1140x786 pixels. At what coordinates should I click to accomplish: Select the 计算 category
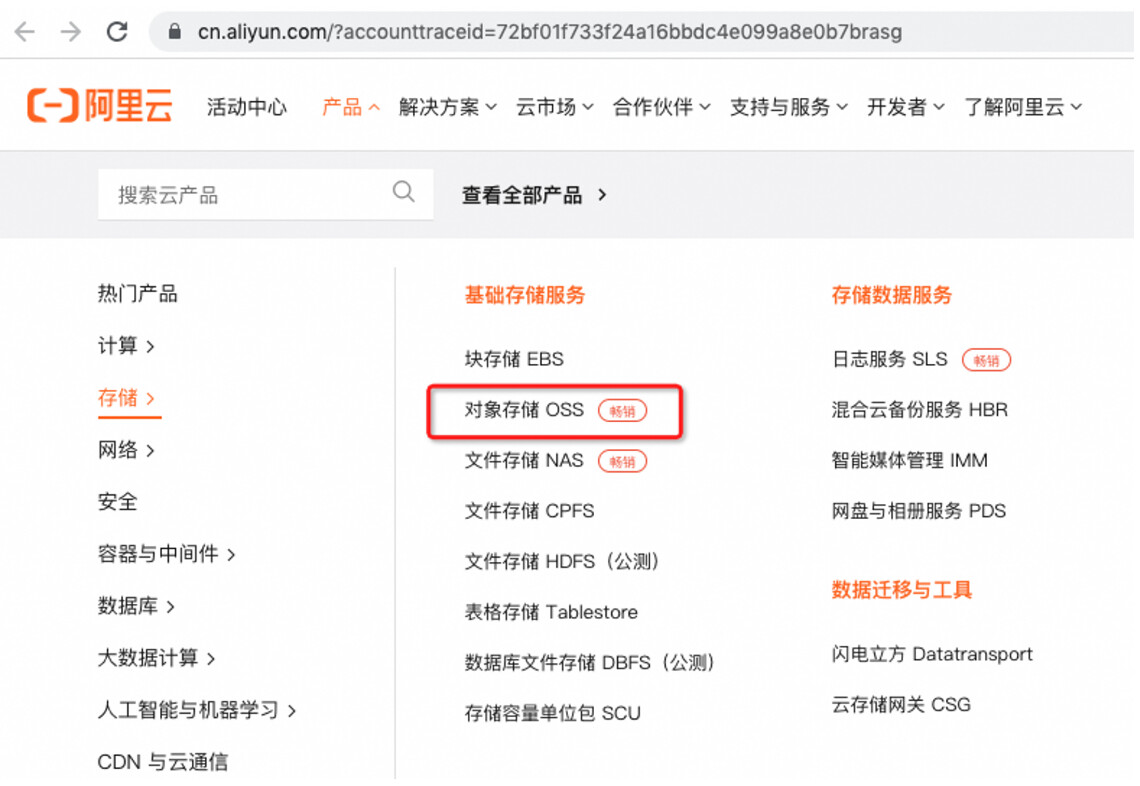127,345
